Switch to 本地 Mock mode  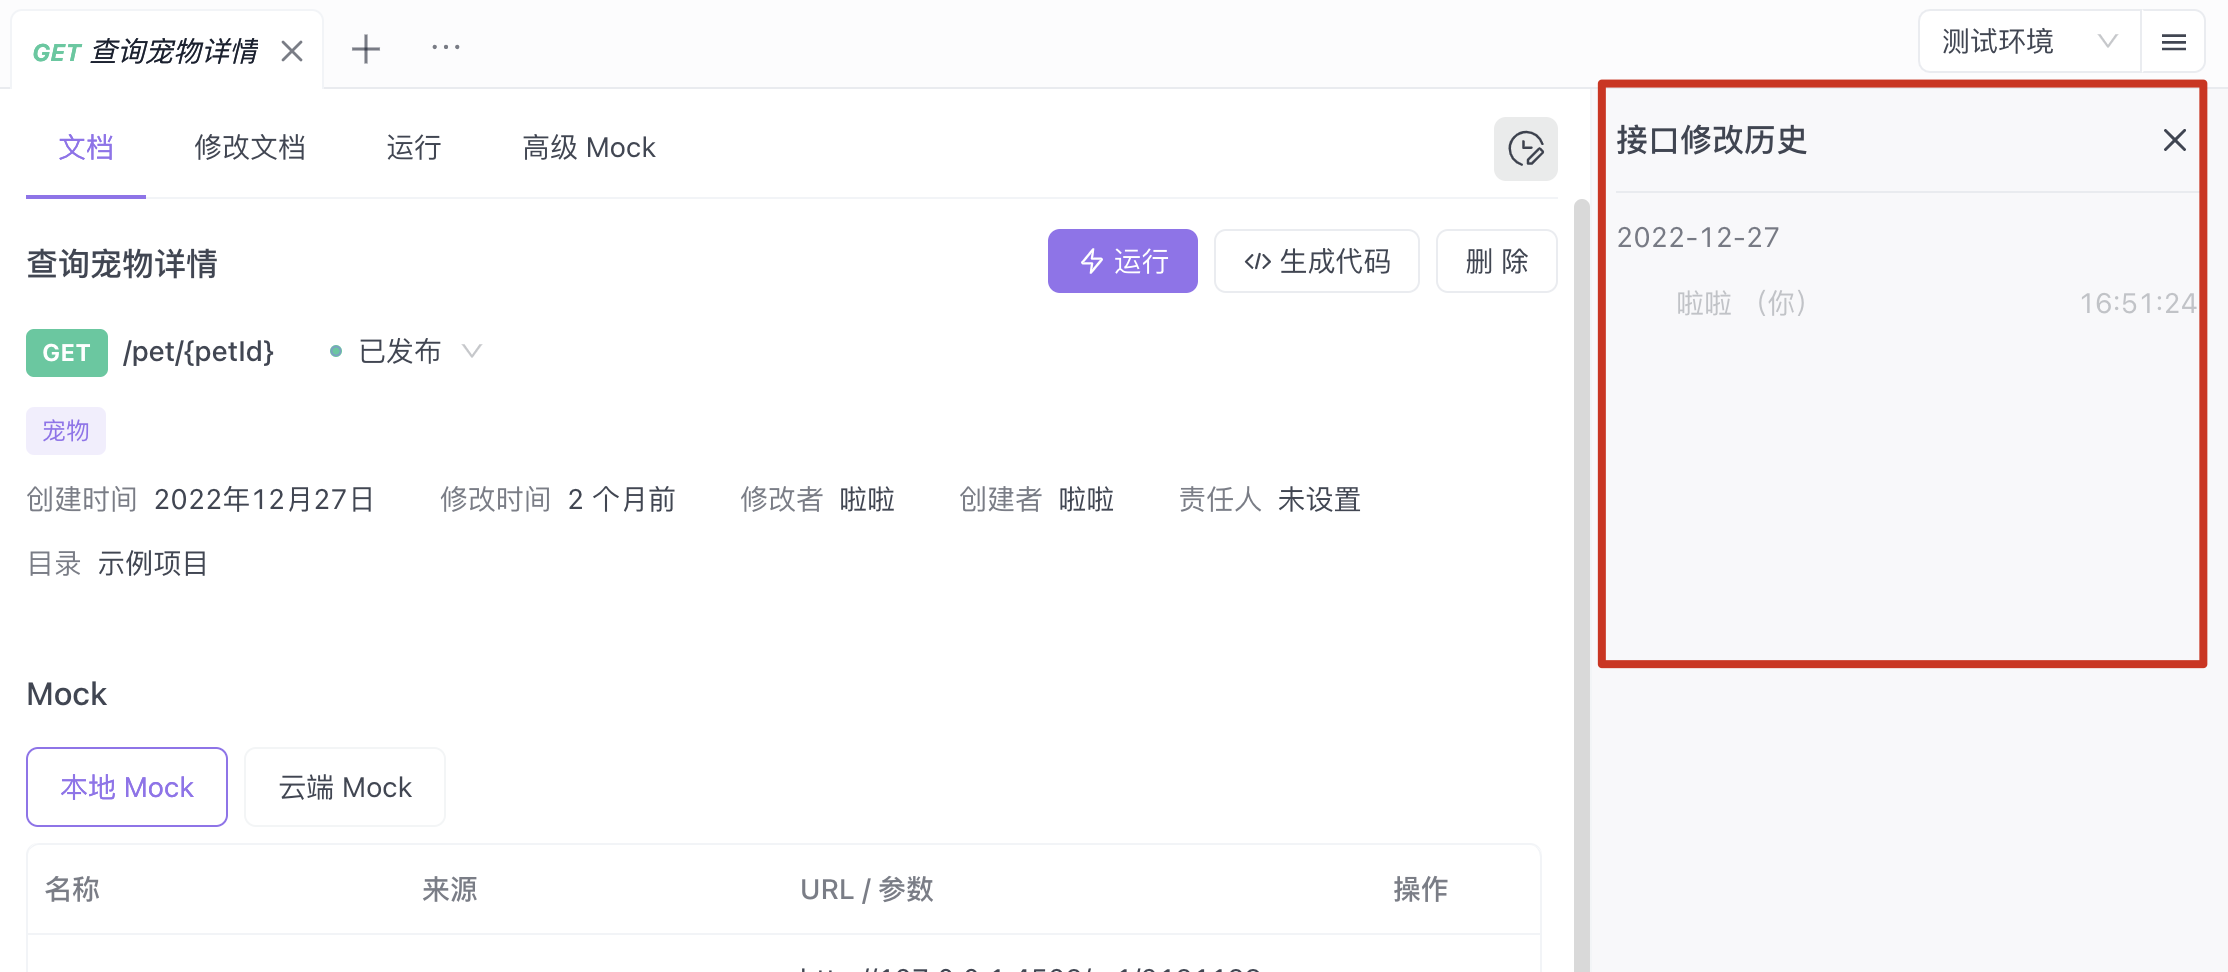(x=126, y=786)
